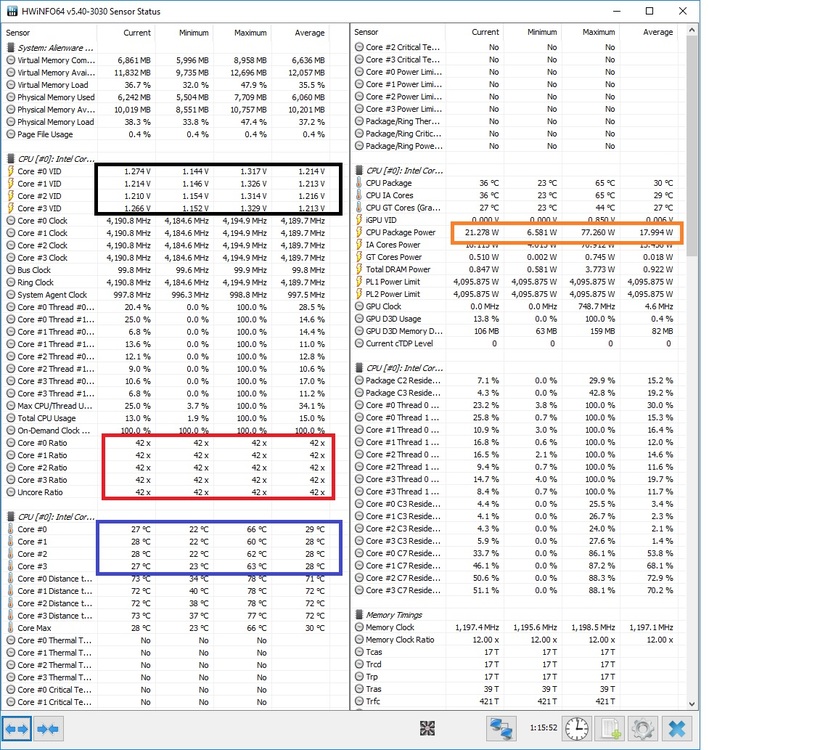
Task: Open the network remote monitoring icon
Action: (x=500, y=729)
